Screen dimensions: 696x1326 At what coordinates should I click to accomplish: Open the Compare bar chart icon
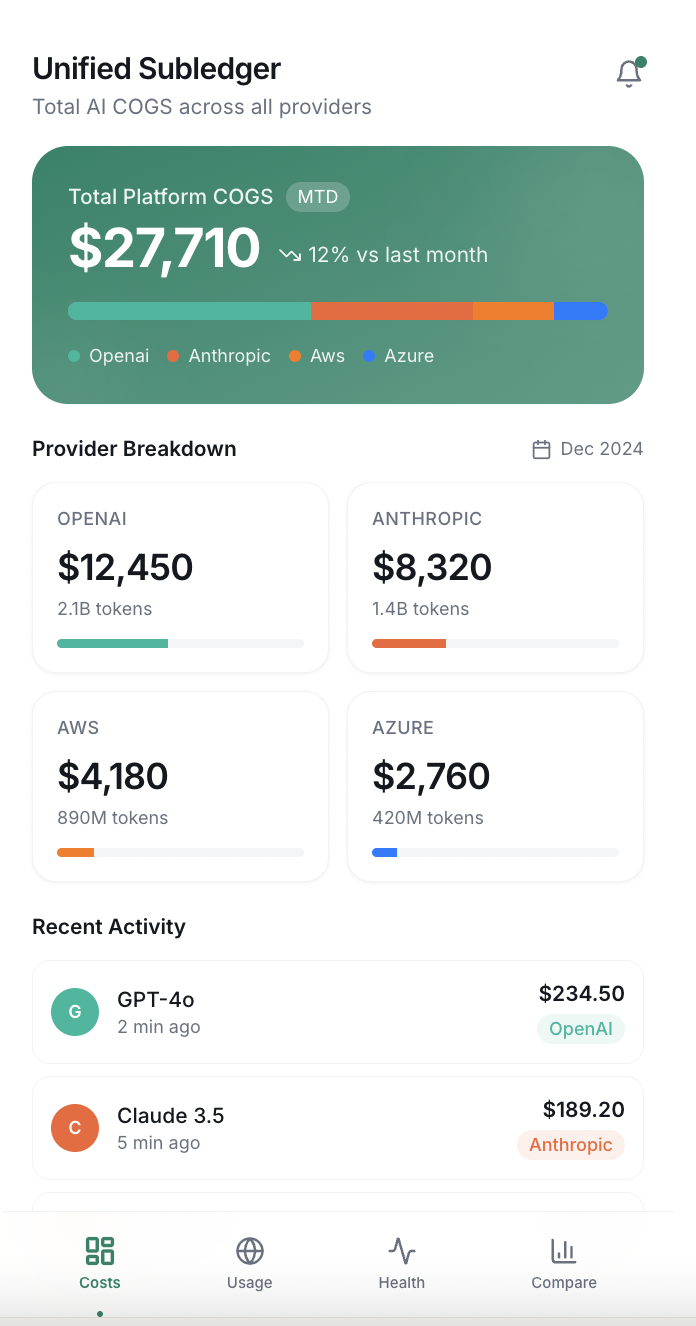coord(564,1251)
